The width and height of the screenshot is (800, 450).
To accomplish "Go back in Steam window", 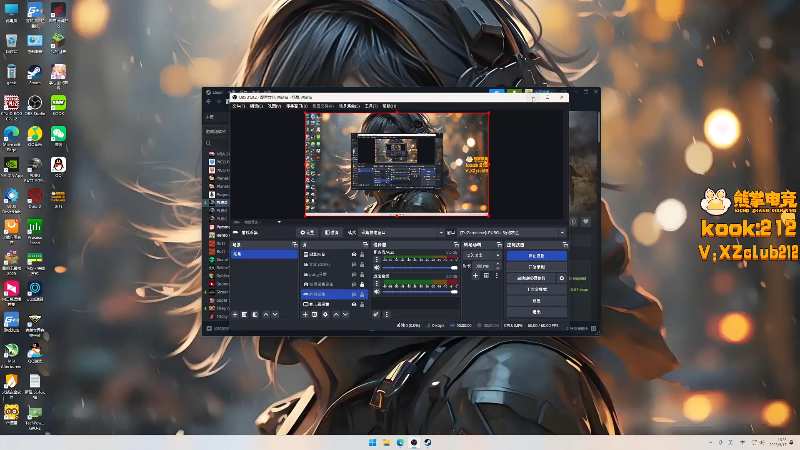I will [209, 102].
